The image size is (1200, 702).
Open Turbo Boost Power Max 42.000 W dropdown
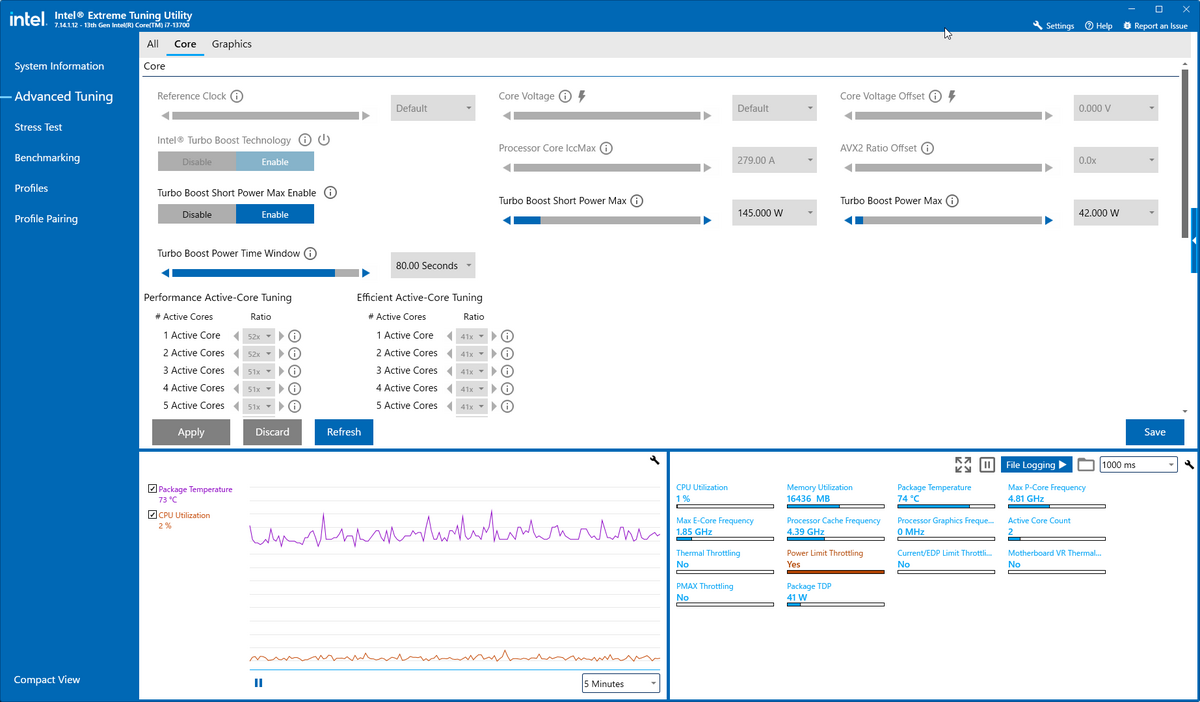[1116, 213]
